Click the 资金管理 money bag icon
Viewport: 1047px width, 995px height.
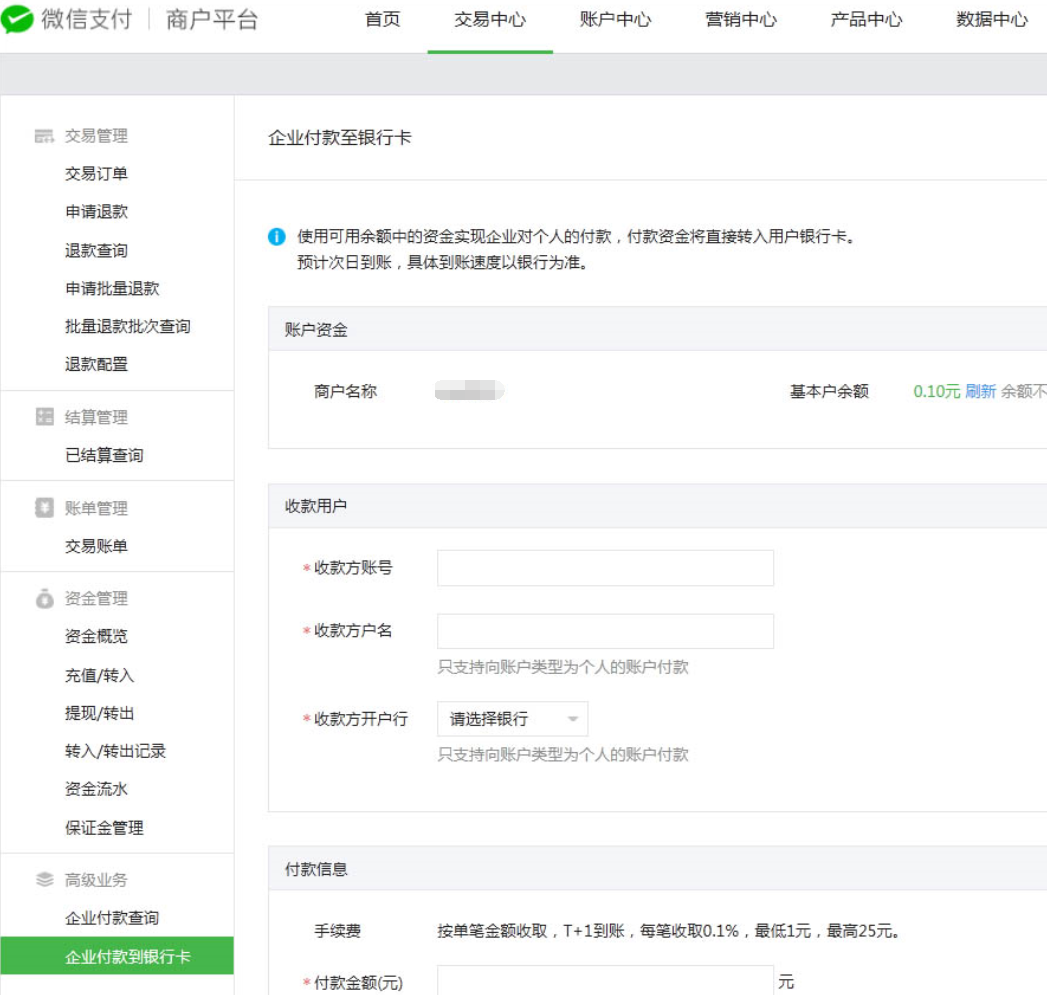pos(44,598)
